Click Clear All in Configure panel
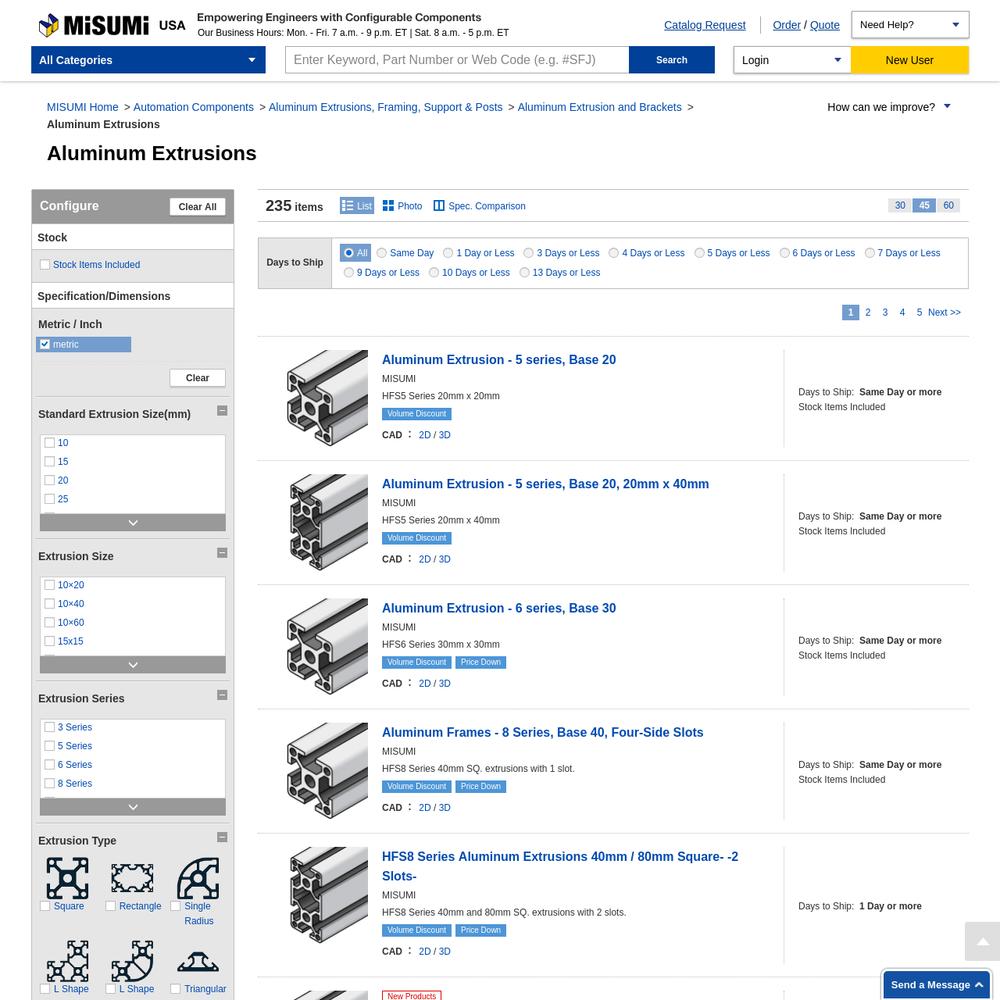 click(x=197, y=207)
